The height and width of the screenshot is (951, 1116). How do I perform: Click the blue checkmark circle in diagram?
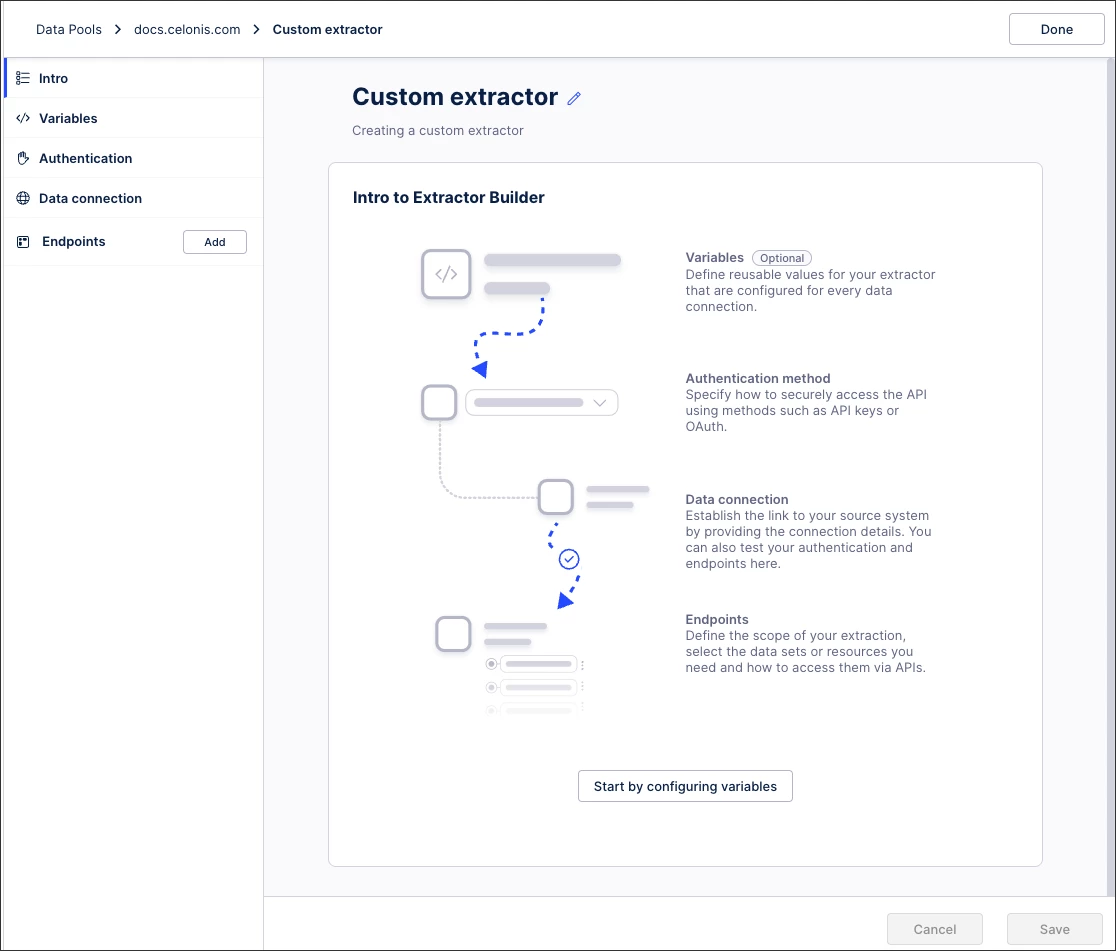(569, 559)
